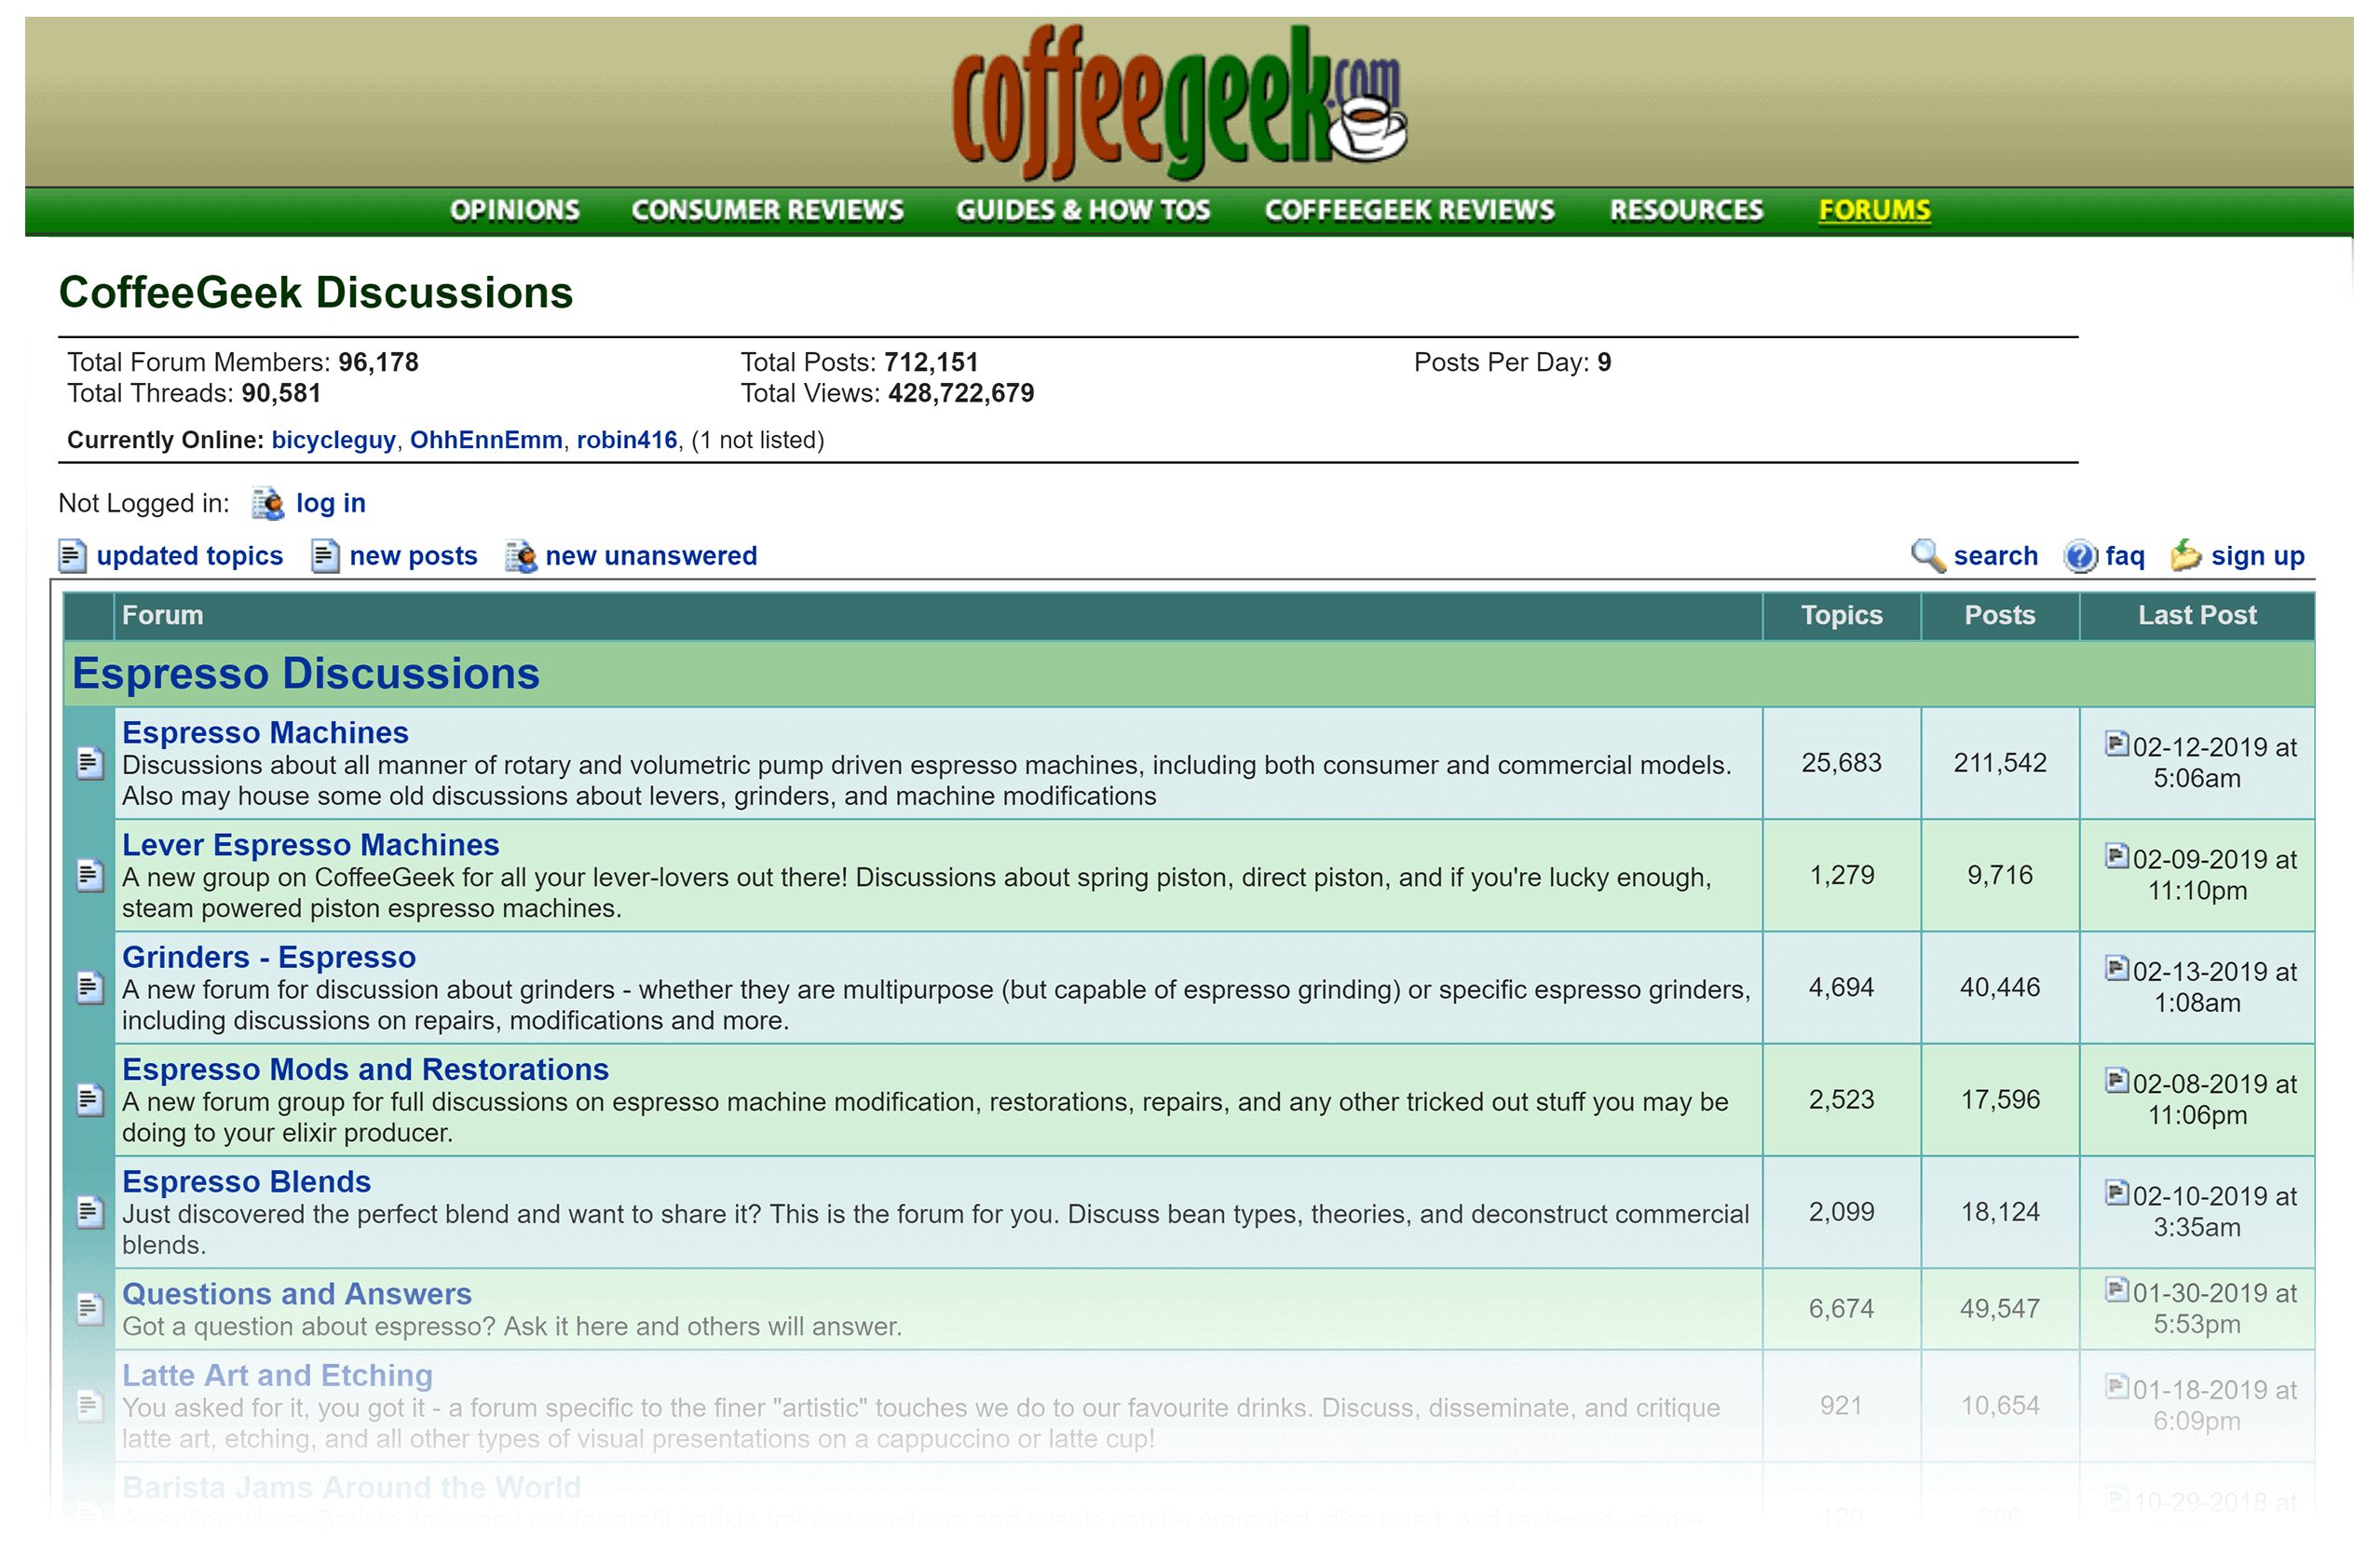Click Total Views value 428,722,679

pos(963,394)
